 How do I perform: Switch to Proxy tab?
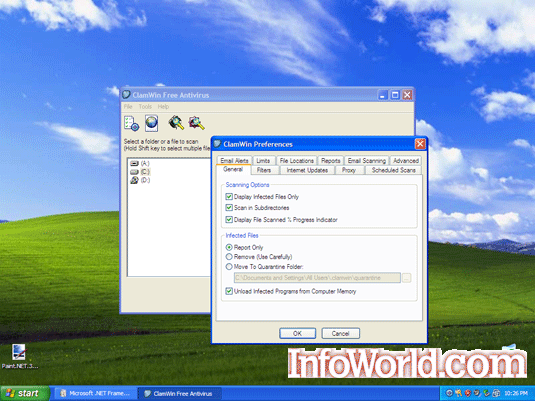pos(349,170)
